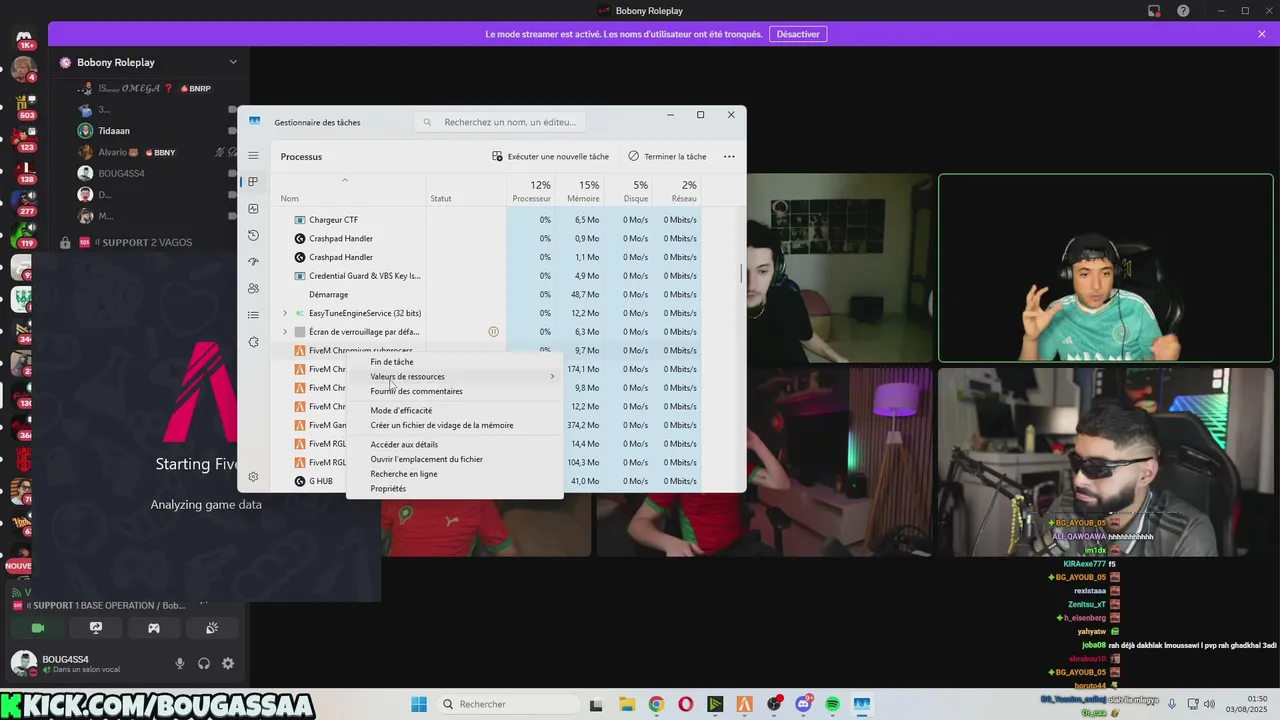Open Discord soundboard button
Image resolution: width=1280 pixels, height=720 pixels.
[212, 628]
